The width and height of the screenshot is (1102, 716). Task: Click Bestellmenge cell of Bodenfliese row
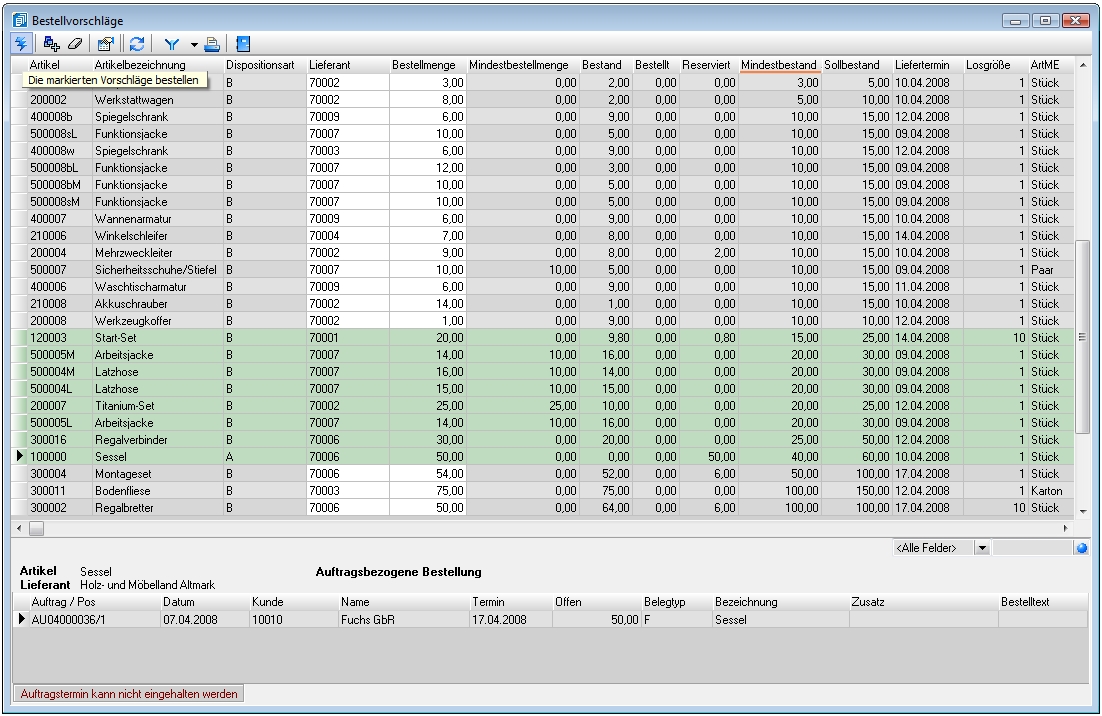(x=428, y=491)
